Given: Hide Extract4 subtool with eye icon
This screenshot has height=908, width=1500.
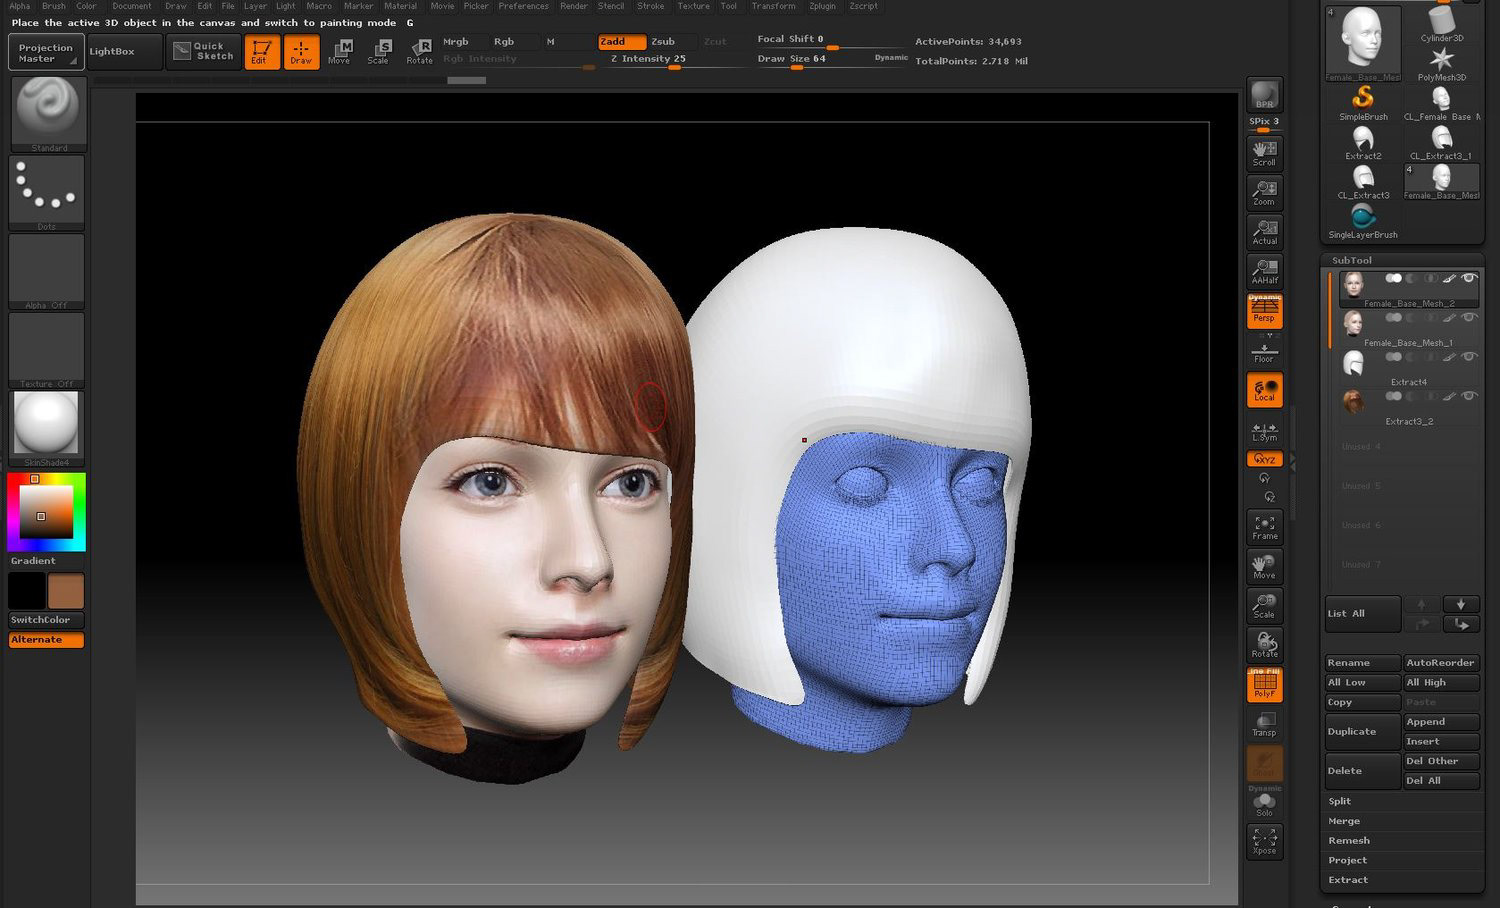Looking at the screenshot, I should pos(1469,357).
